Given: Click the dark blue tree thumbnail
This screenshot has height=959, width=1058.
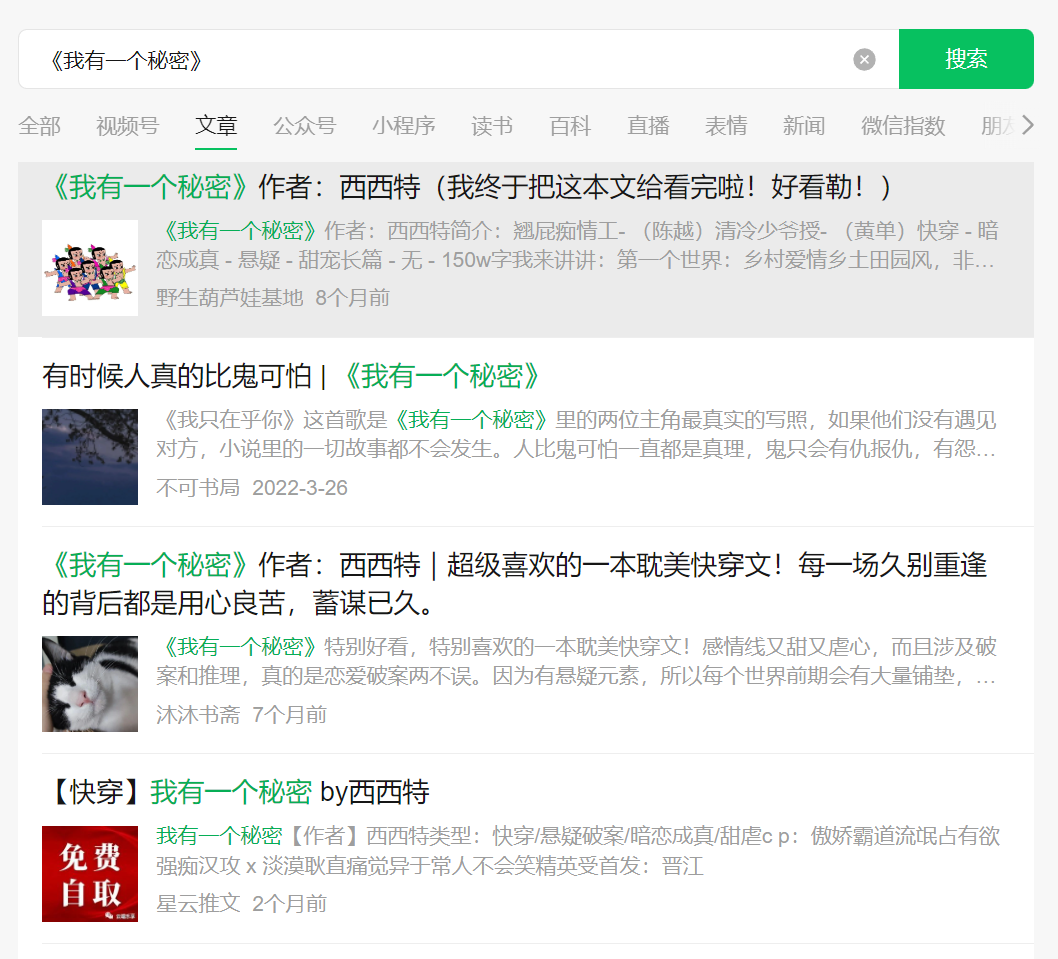Looking at the screenshot, I should pos(90,457).
